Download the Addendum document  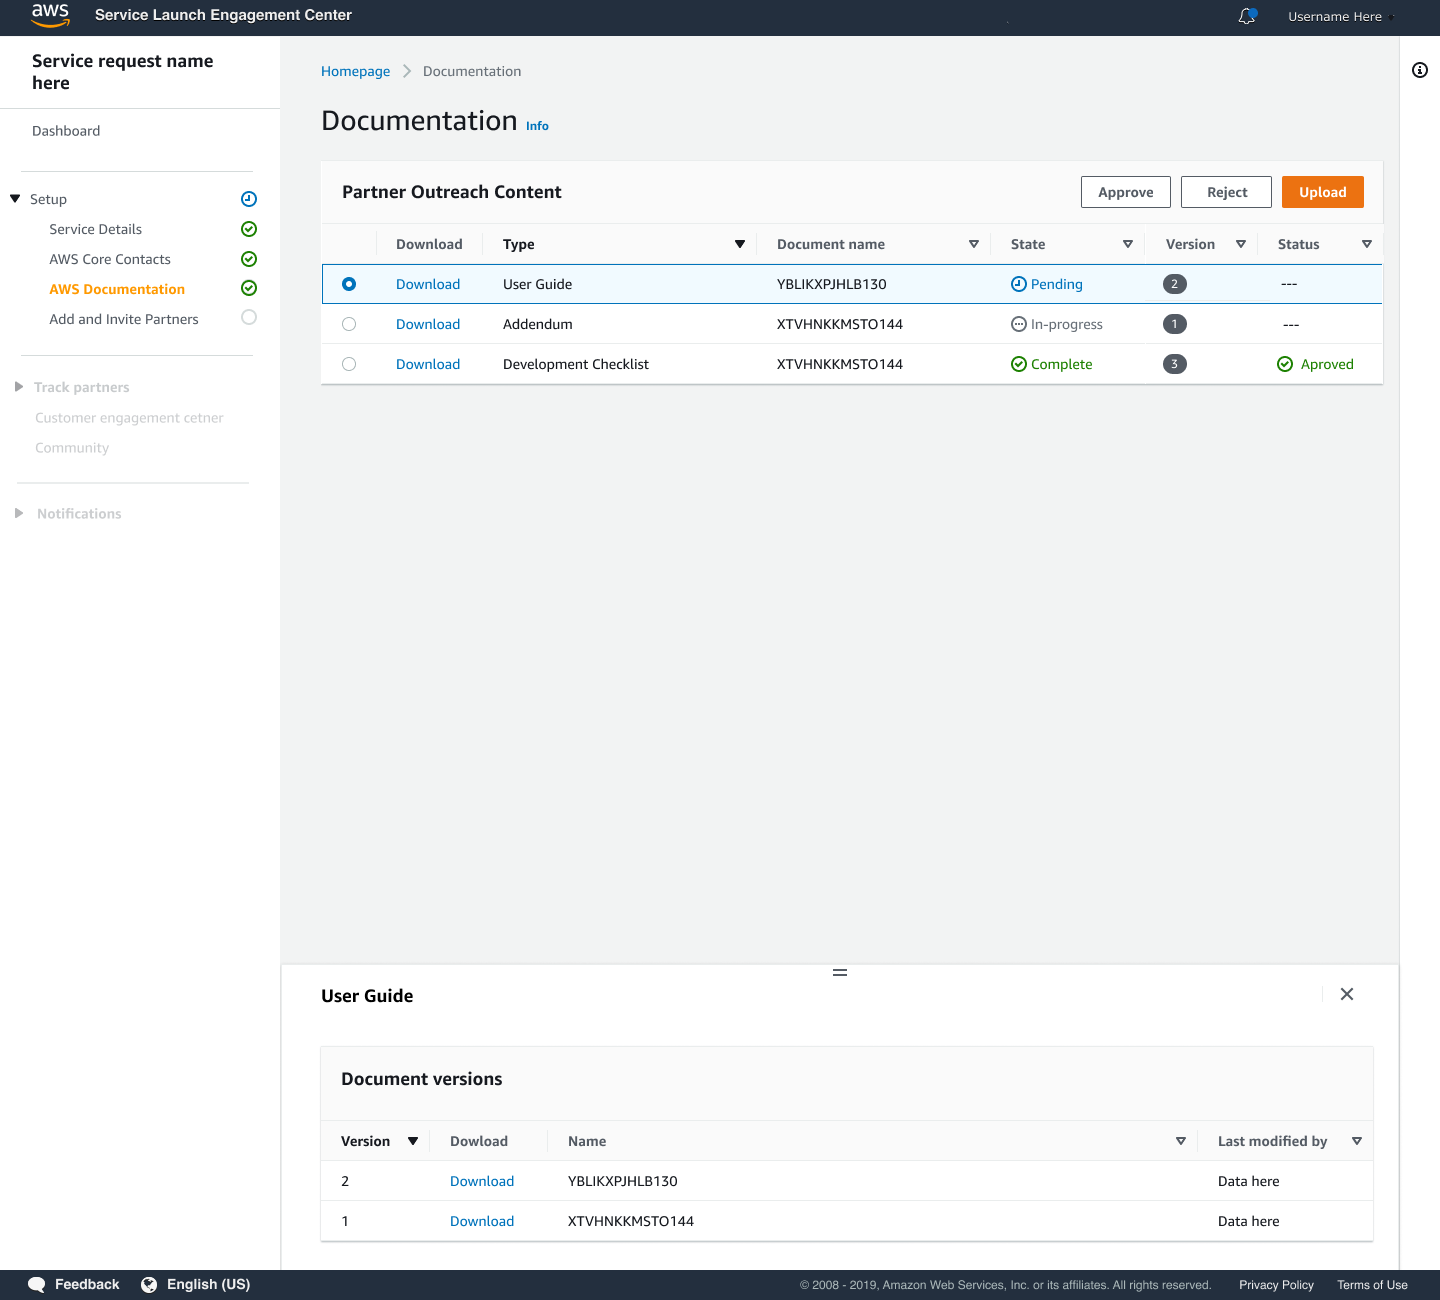tap(428, 324)
